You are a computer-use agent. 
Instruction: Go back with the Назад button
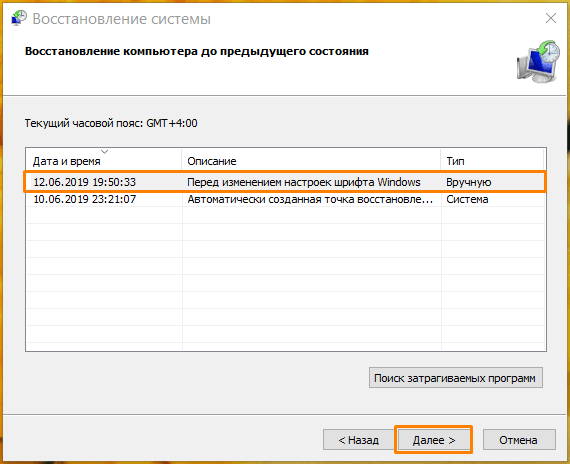pyautogui.click(x=358, y=440)
